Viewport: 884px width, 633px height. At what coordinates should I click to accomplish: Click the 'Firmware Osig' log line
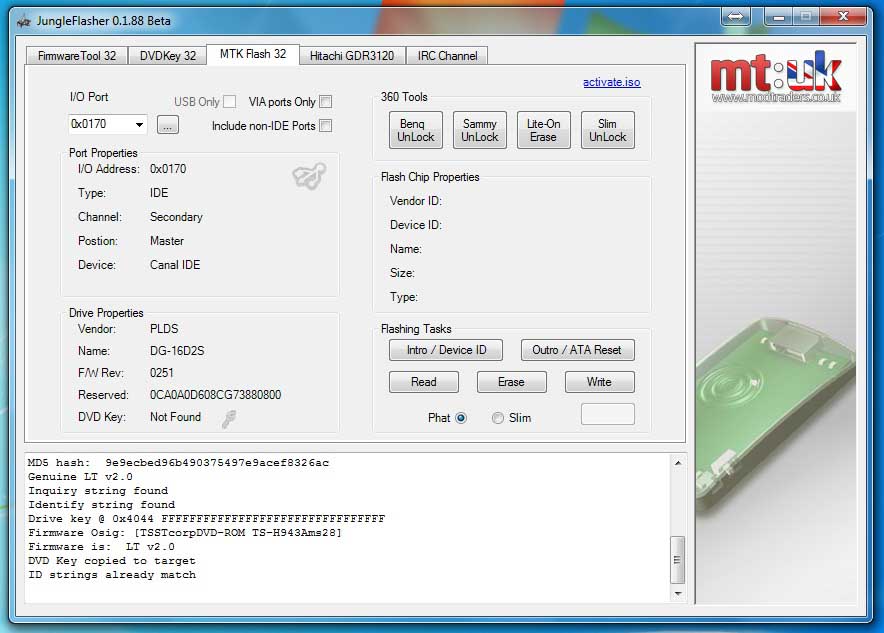point(185,533)
